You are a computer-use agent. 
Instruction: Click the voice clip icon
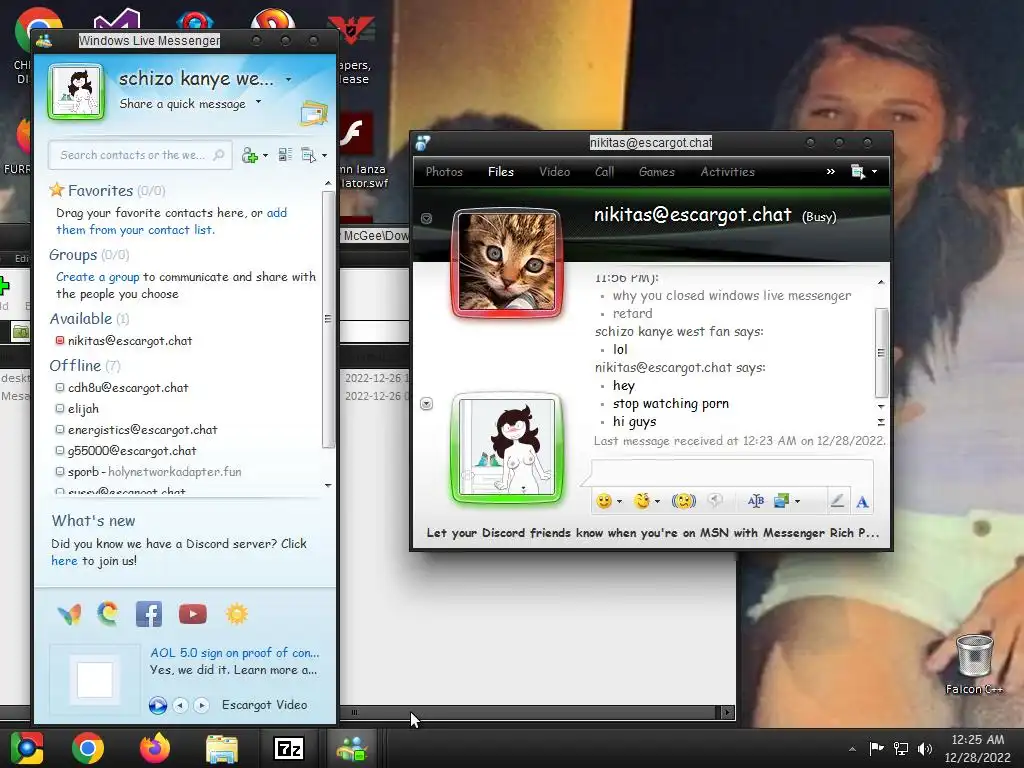tap(716, 501)
